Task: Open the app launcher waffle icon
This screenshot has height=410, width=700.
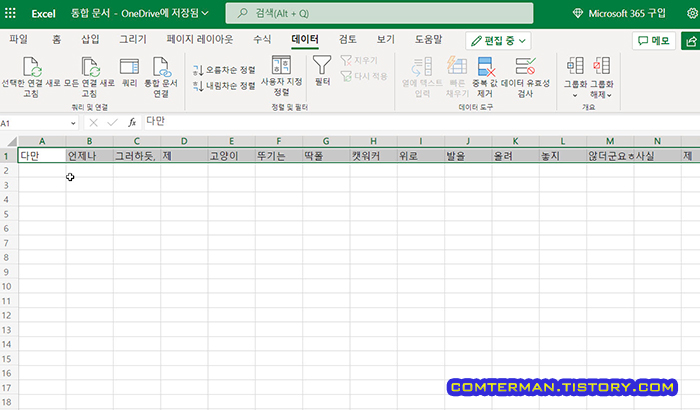Action: [10, 13]
